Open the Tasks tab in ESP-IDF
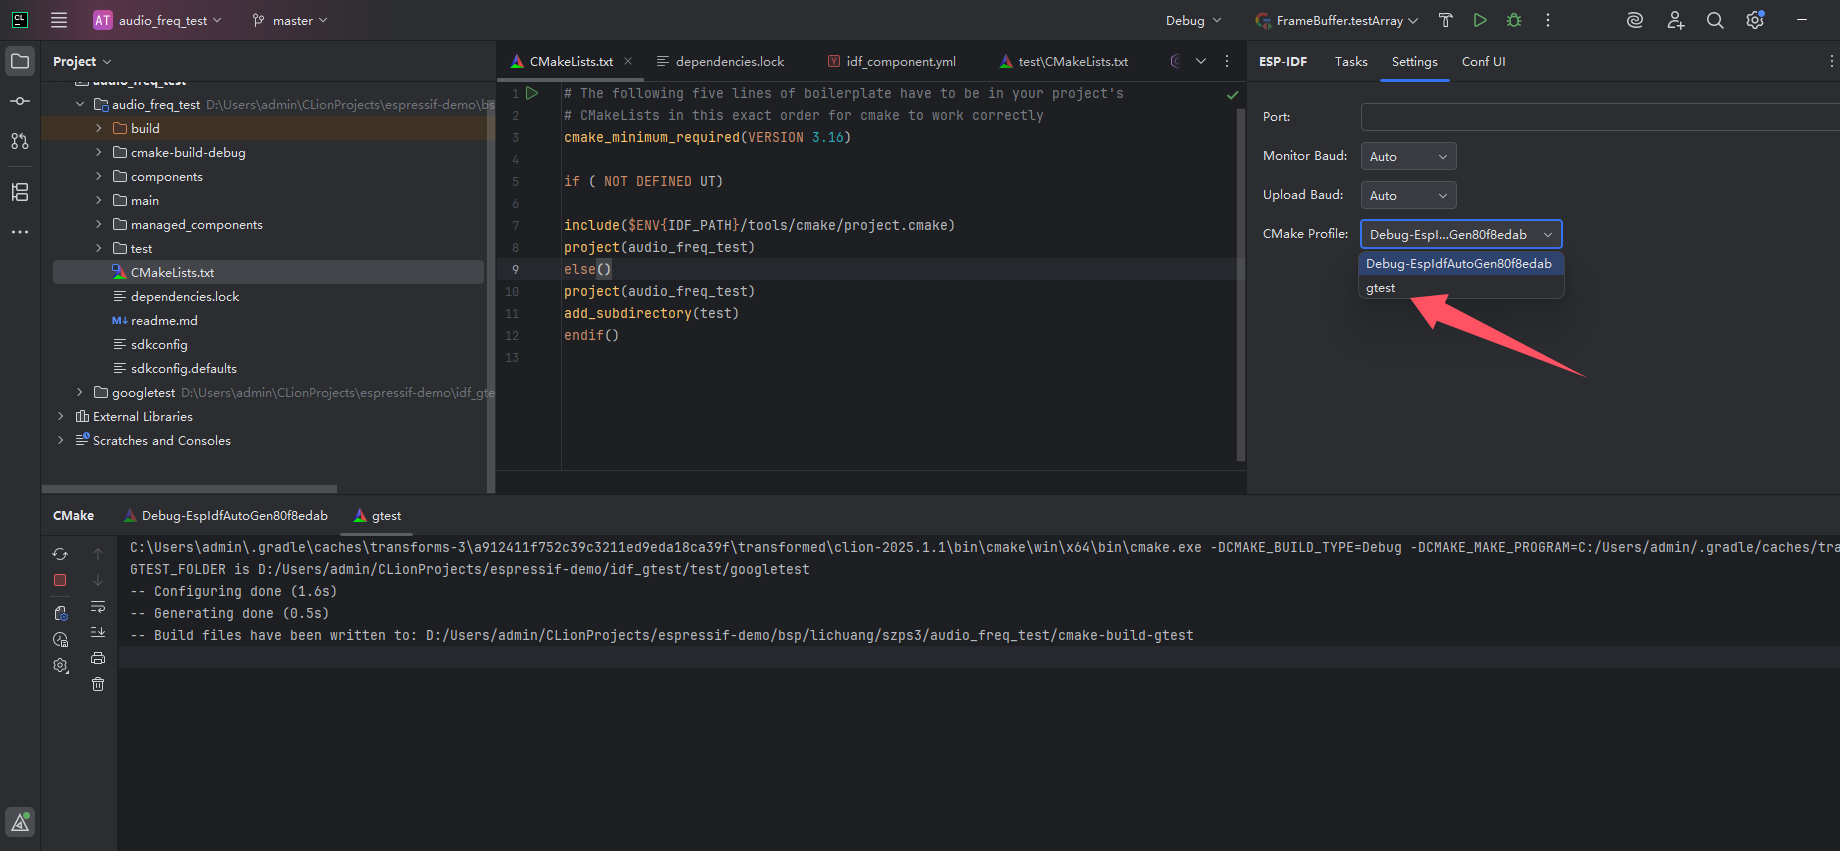 point(1351,61)
